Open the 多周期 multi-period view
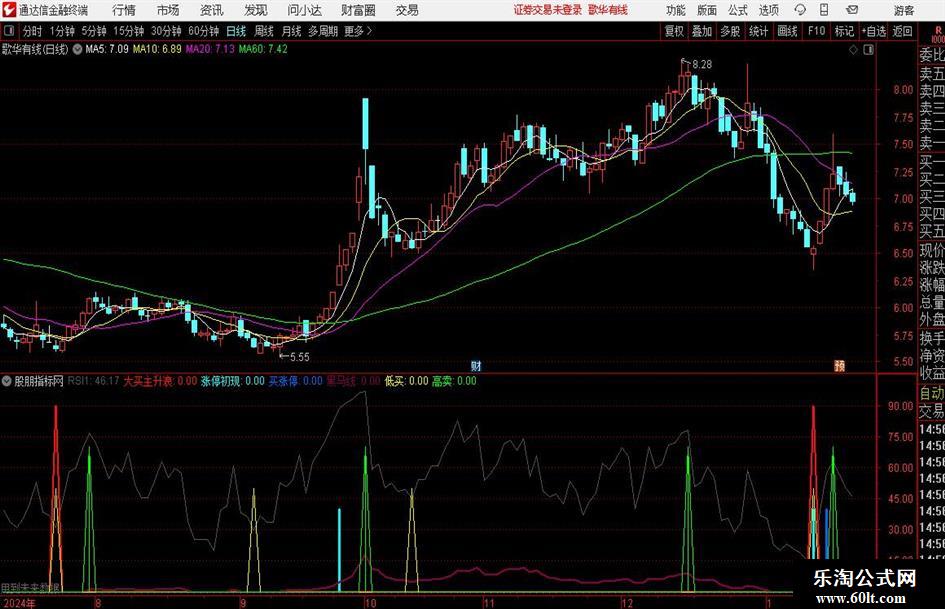This screenshot has width=945, height=609. [x=323, y=31]
